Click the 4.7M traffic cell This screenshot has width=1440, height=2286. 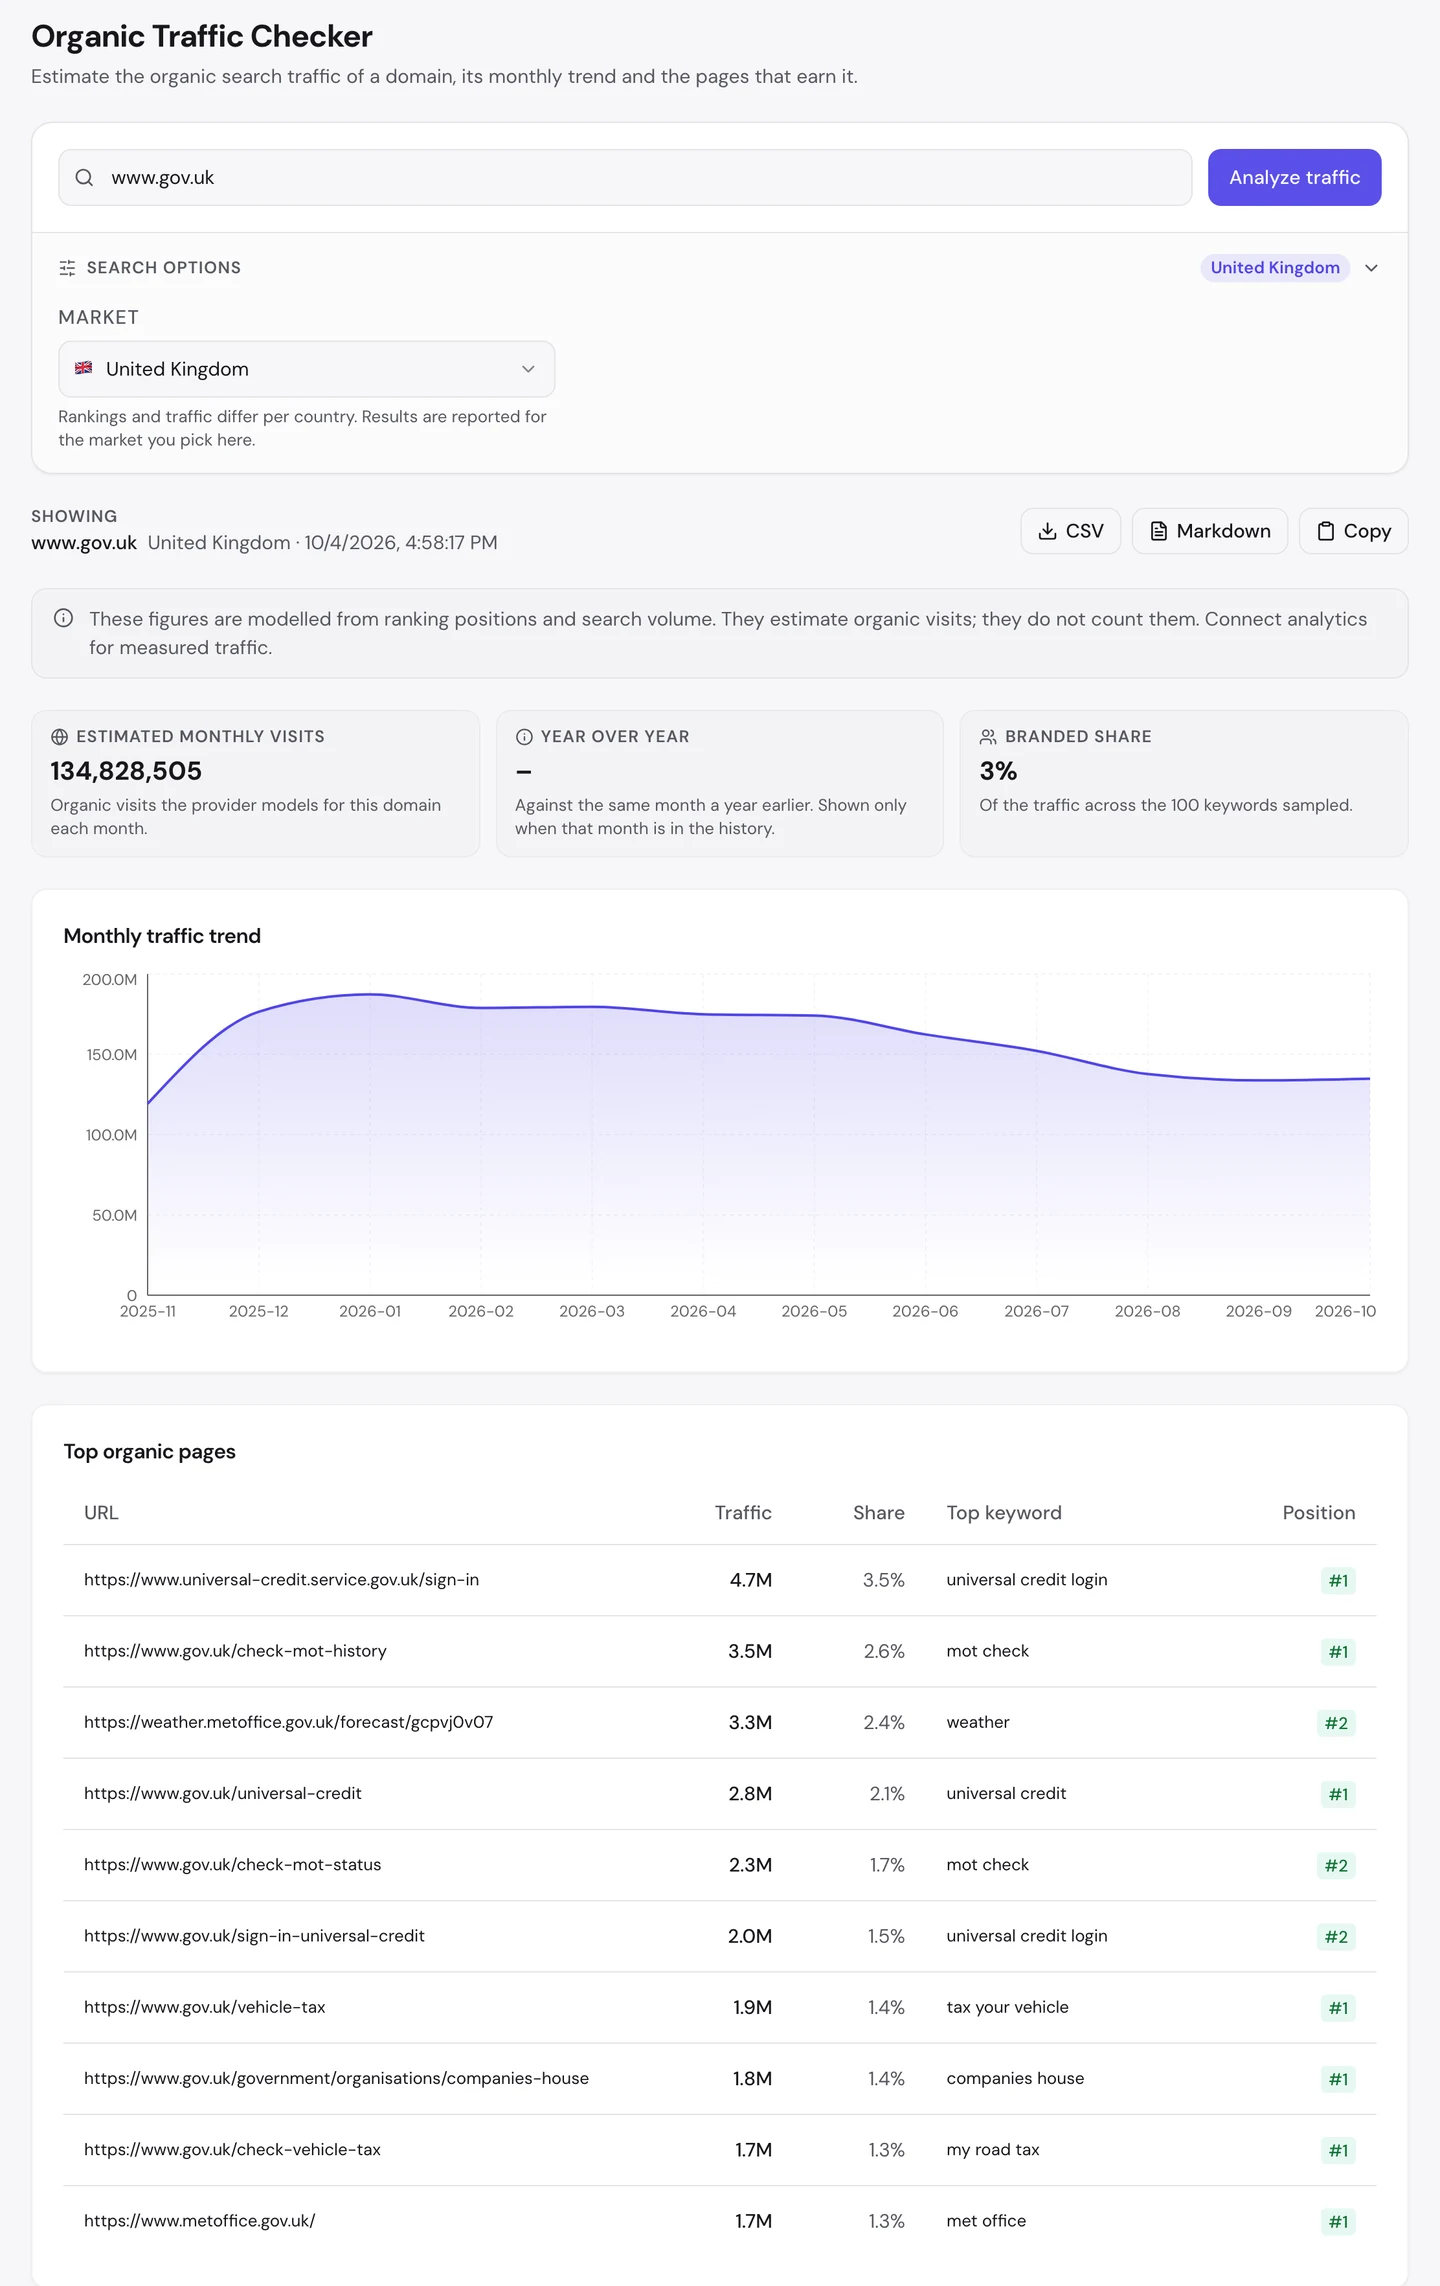(x=750, y=1580)
